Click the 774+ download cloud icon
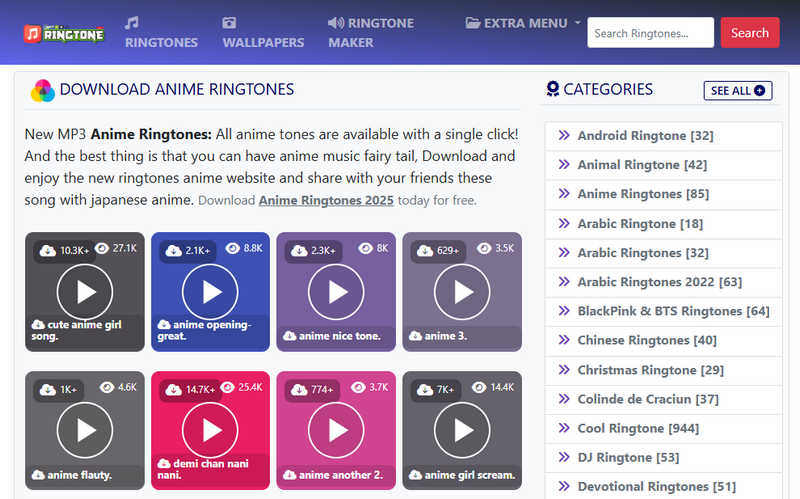 point(299,389)
